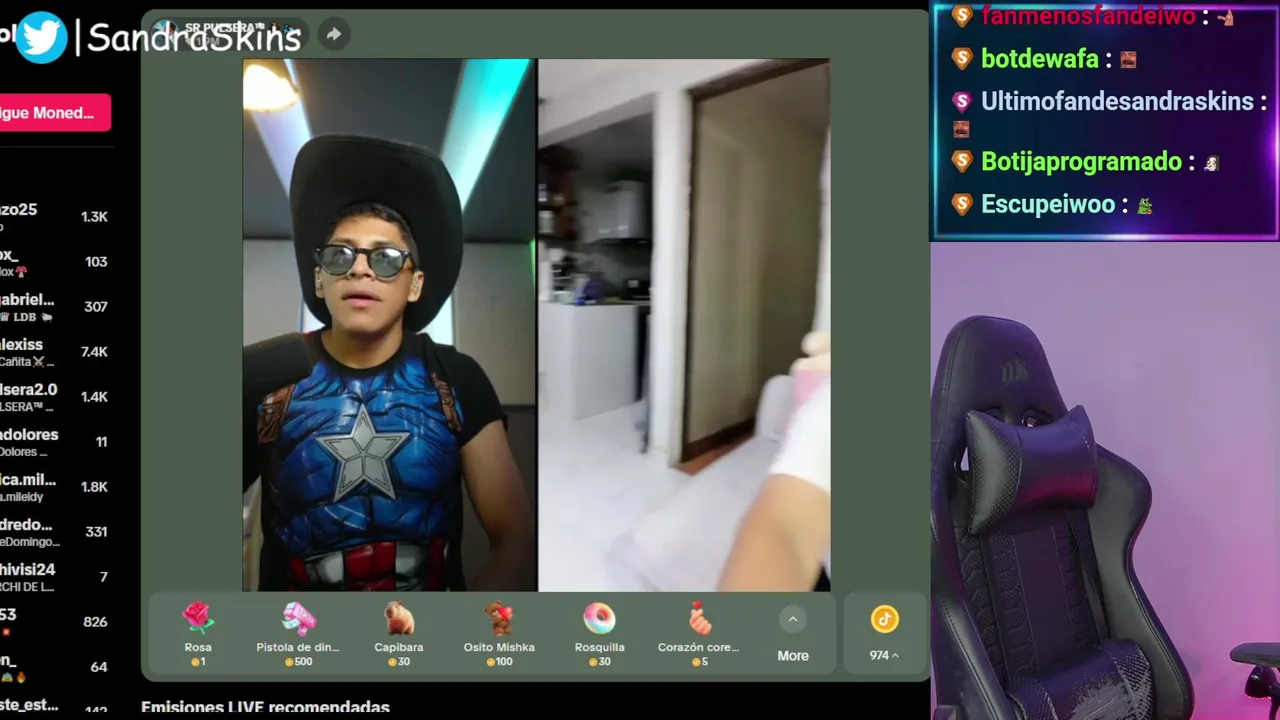Click the left host video with cowboy hat
The height and width of the screenshot is (720, 1280).
pyautogui.click(x=389, y=325)
